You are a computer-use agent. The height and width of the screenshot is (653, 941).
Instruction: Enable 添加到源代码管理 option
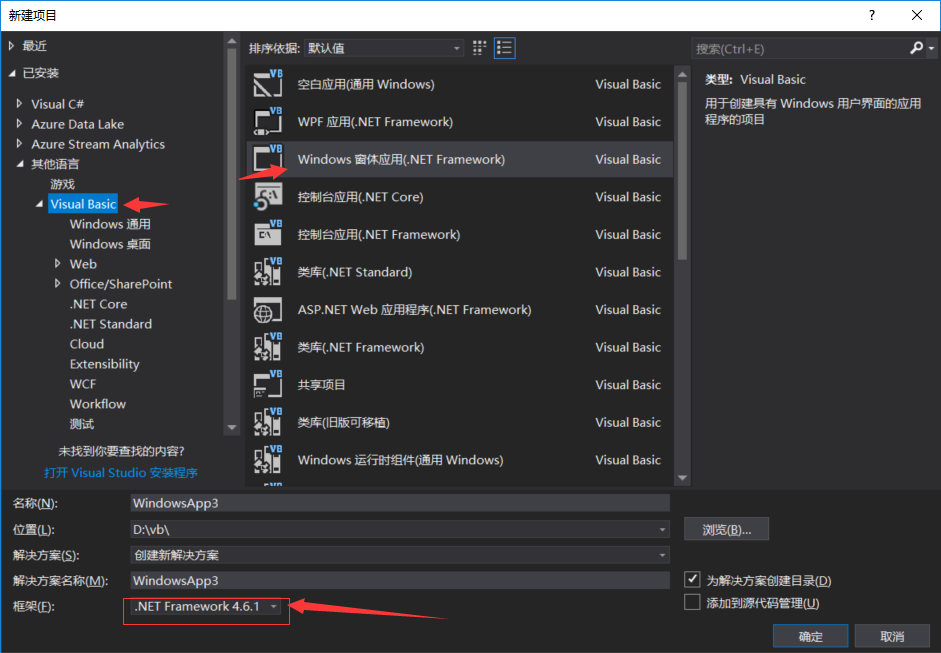click(691, 601)
